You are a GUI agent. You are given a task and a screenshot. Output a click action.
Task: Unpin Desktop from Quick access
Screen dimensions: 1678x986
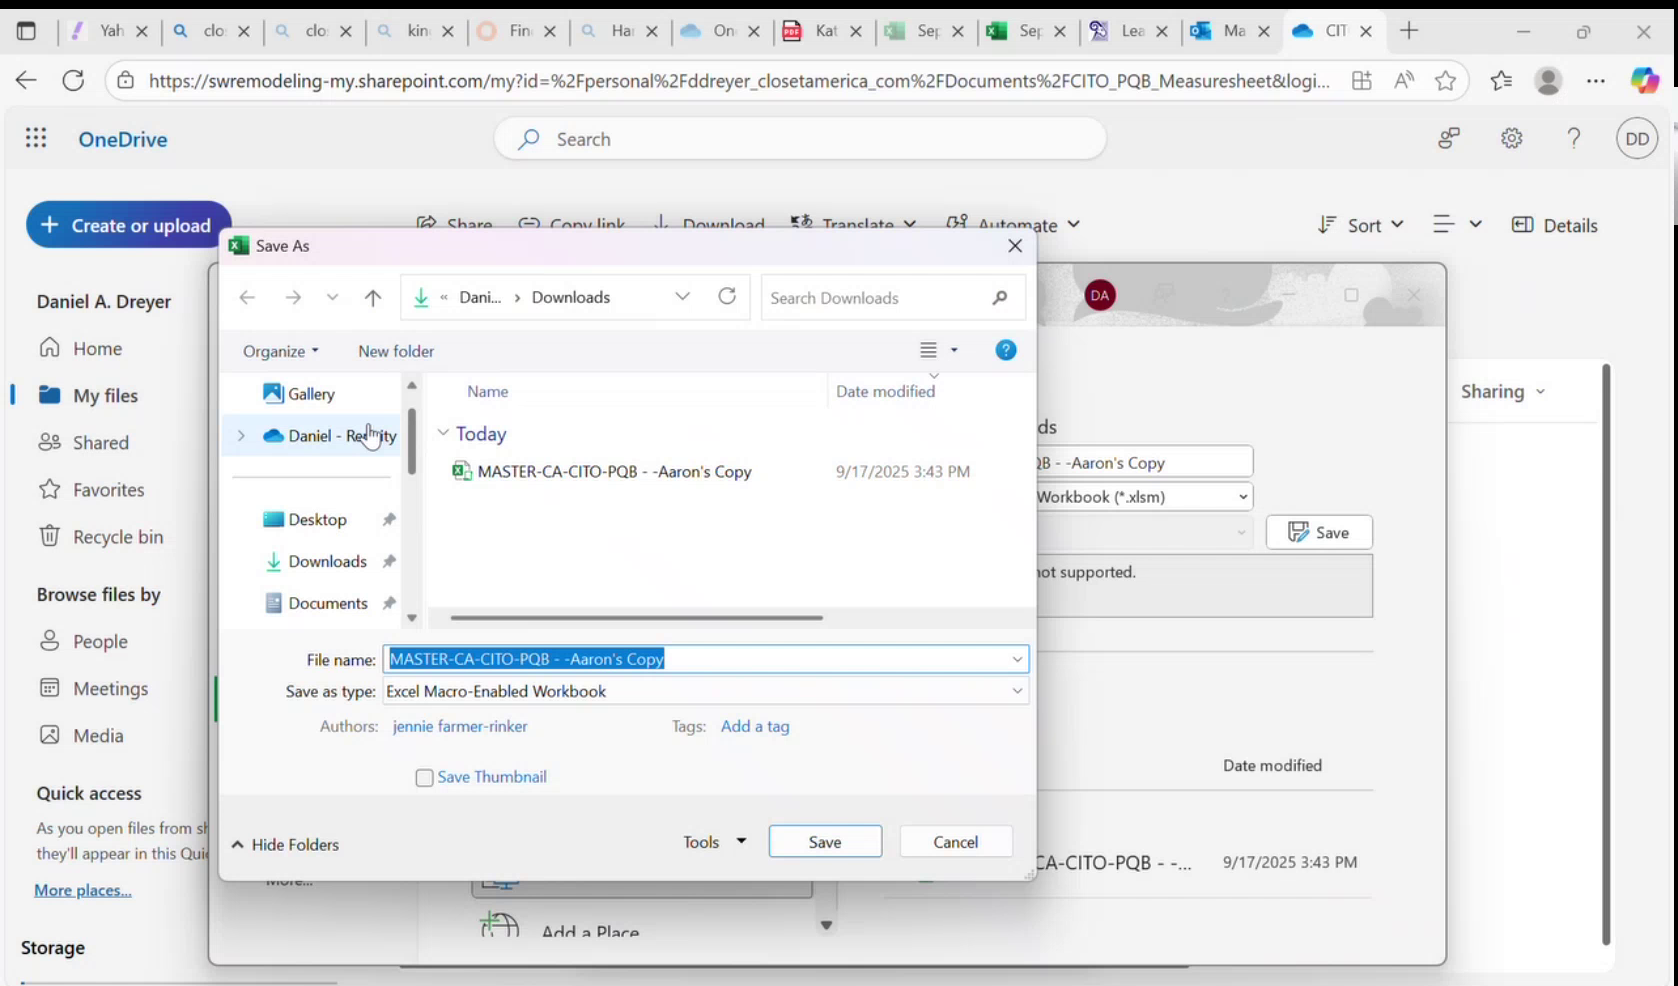[389, 519]
